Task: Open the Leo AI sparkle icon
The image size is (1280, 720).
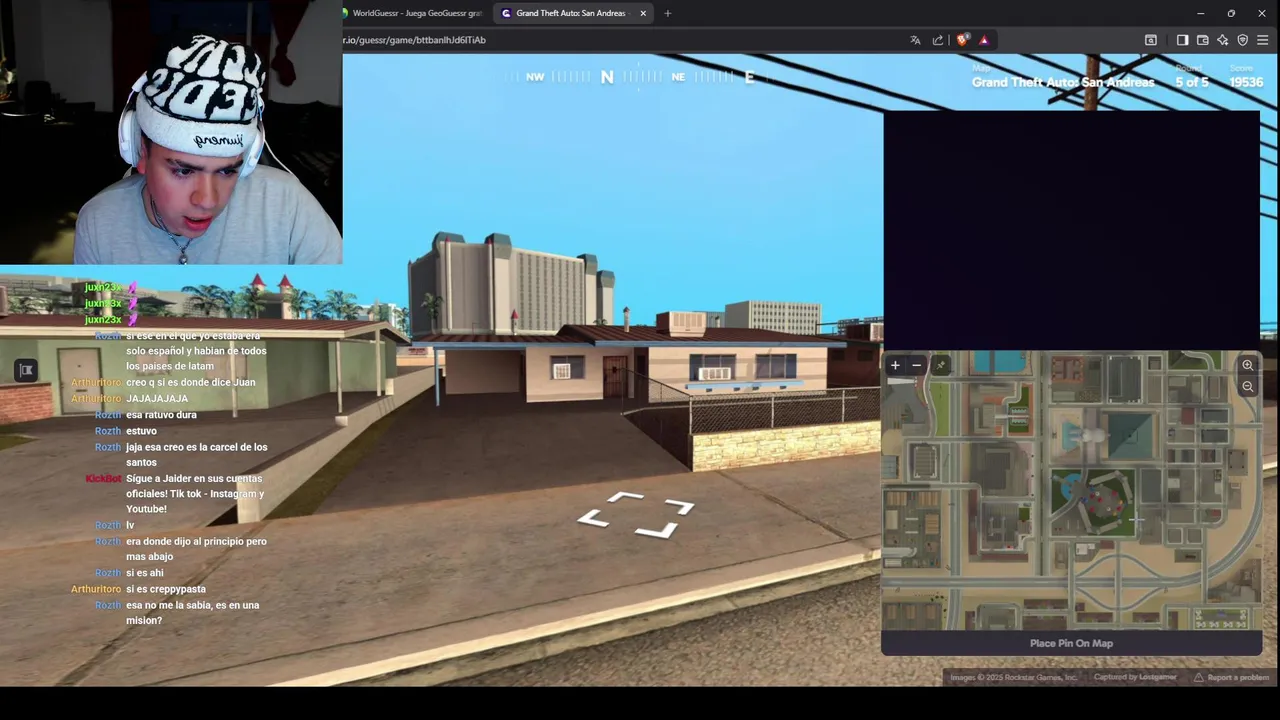Action: [1222, 40]
